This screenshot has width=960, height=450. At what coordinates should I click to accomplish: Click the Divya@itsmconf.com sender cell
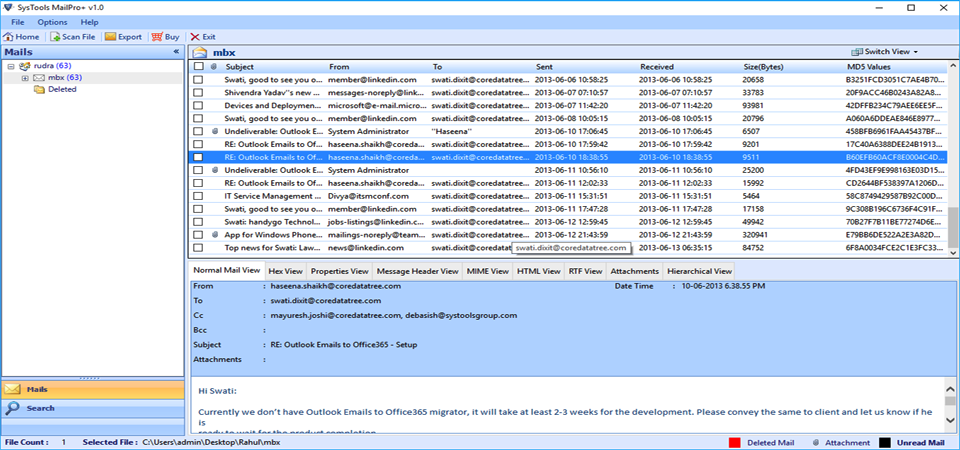tap(368, 196)
